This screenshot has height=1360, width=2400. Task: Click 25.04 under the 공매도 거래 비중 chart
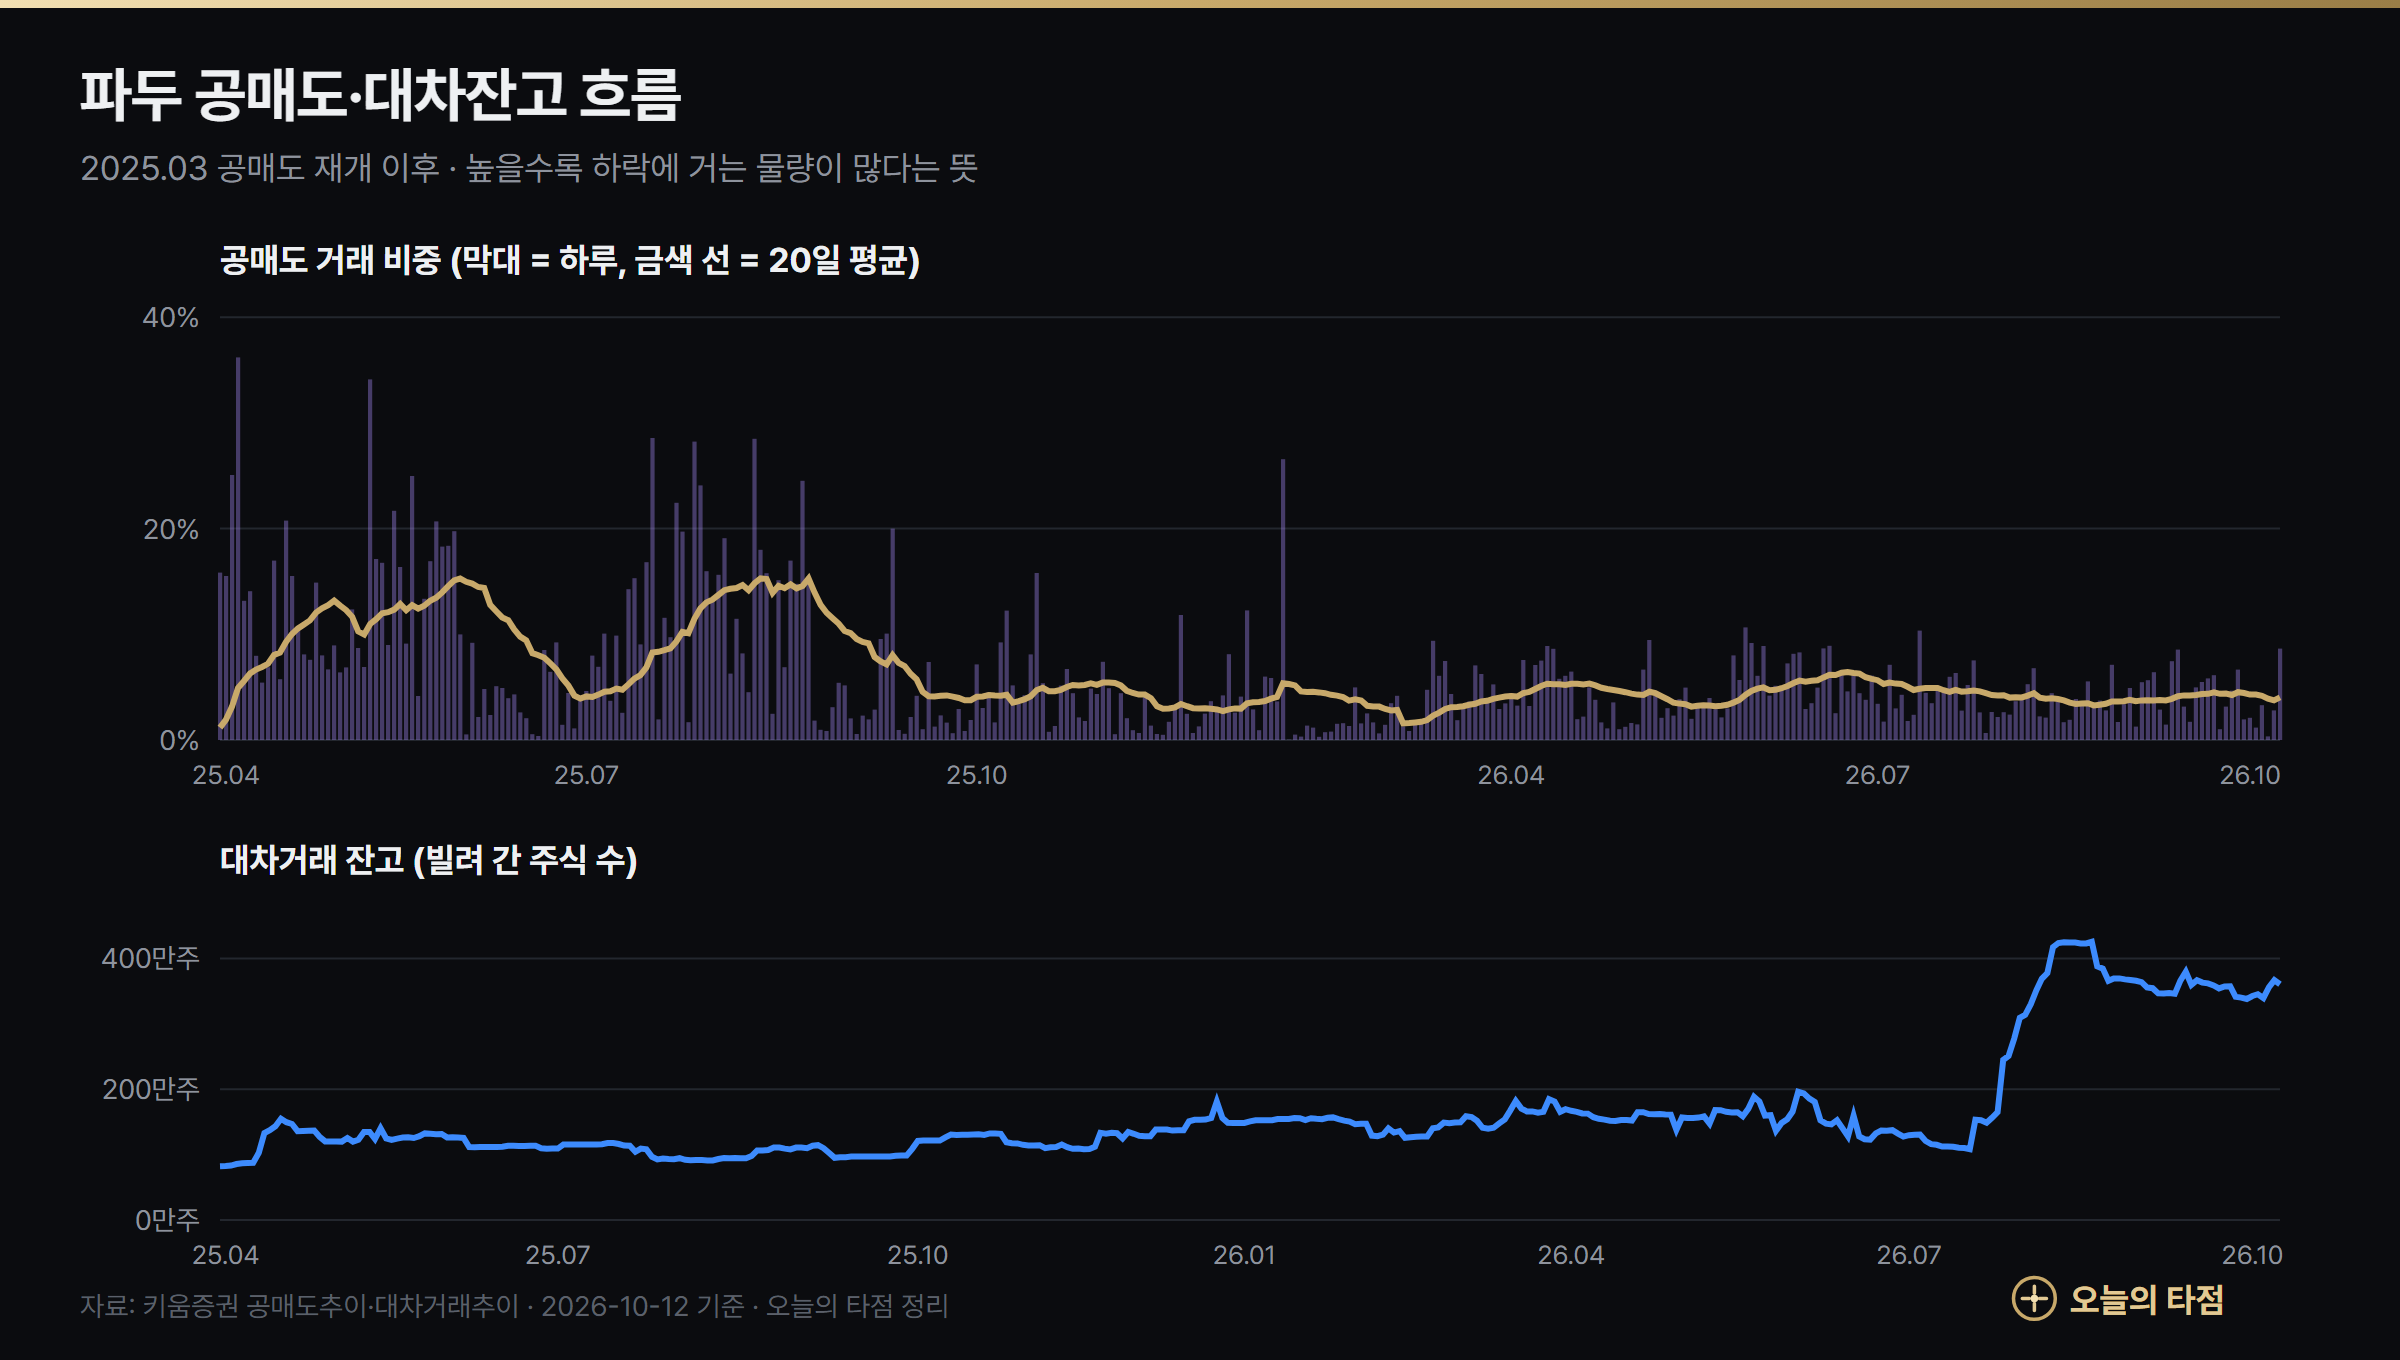tap(226, 775)
